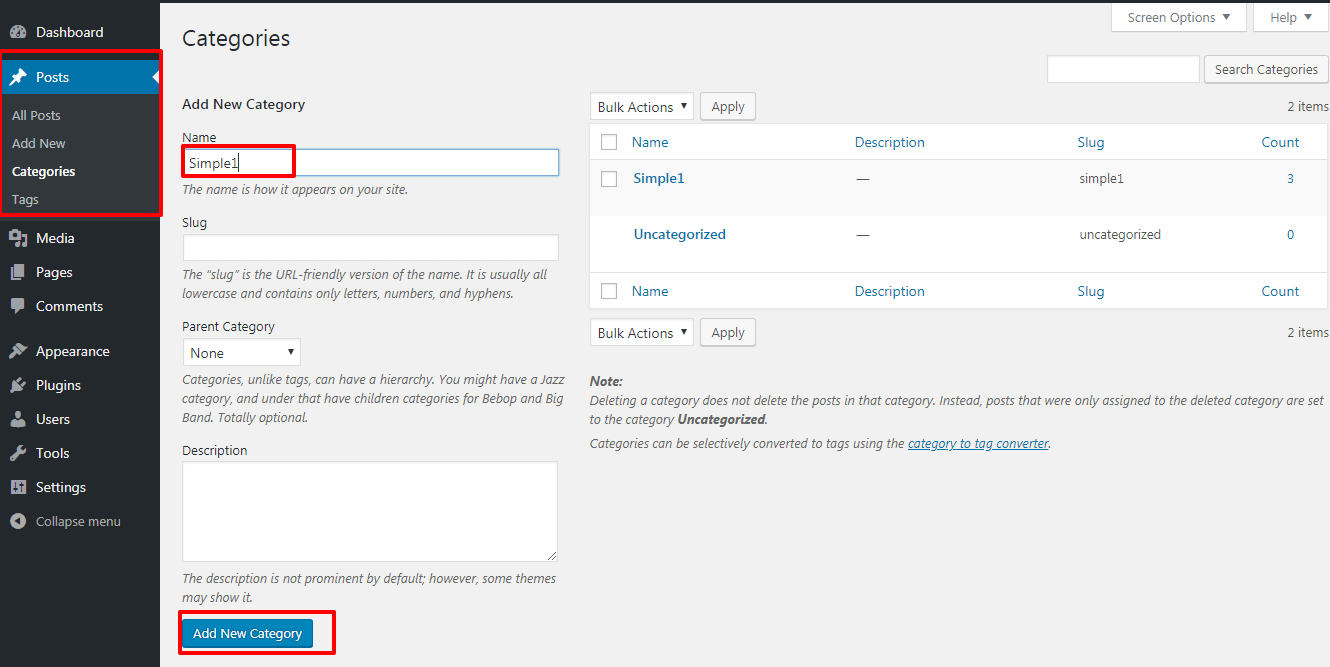This screenshot has width=1330, height=667.
Task: Go to All Posts in sidebar
Action: 36,115
